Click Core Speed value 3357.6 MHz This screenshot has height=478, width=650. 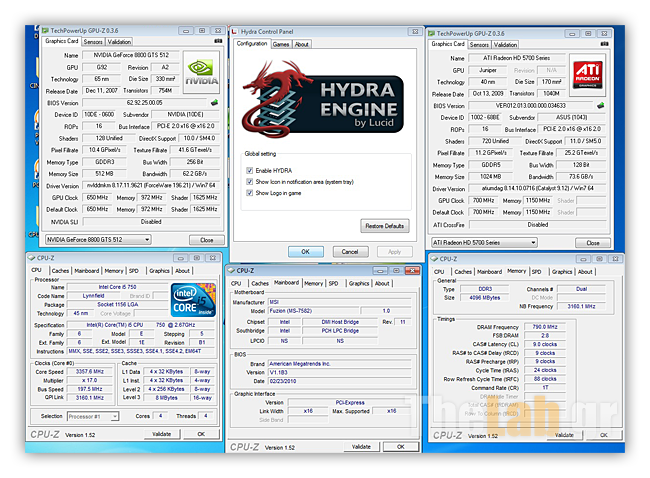click(90, 371)
